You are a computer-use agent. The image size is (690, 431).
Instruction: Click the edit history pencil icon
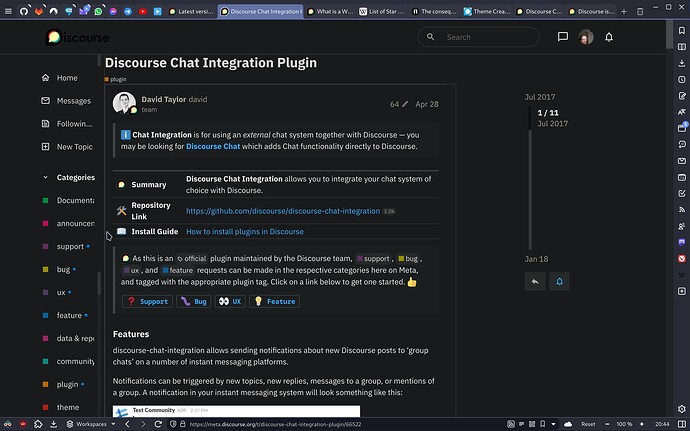(x=405, y=104)
